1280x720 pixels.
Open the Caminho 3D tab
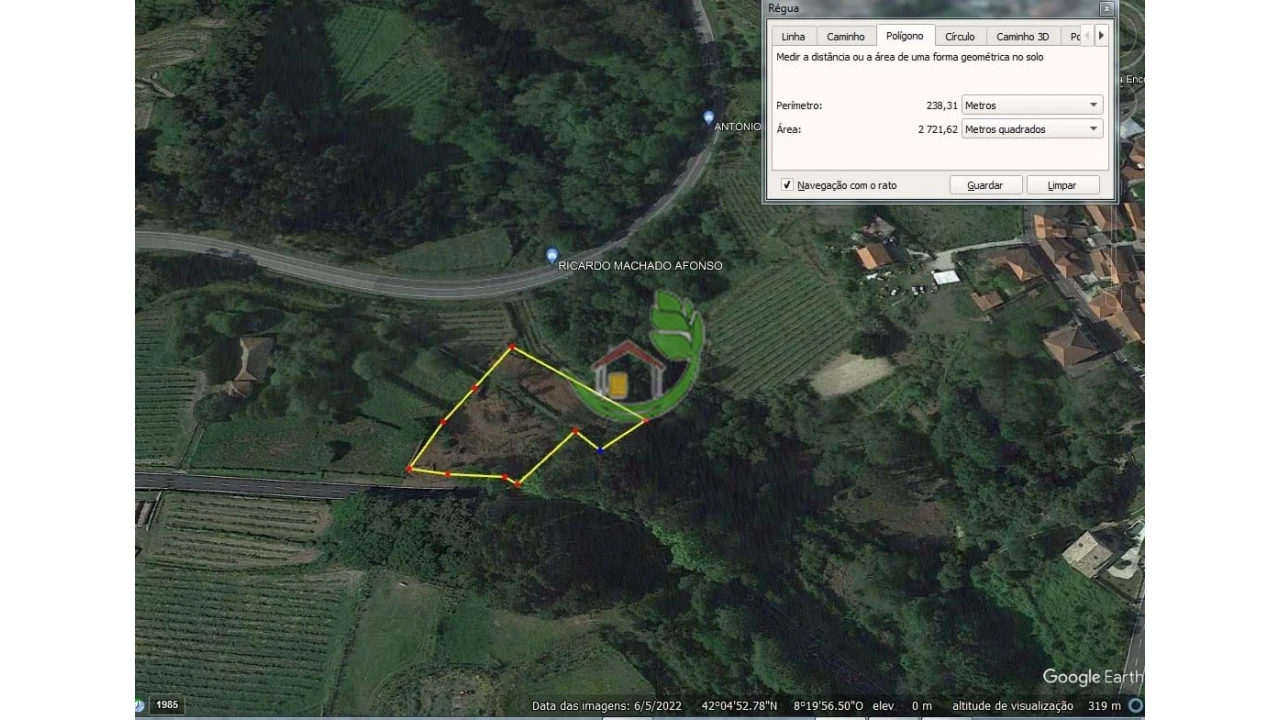pos(1023,37)
